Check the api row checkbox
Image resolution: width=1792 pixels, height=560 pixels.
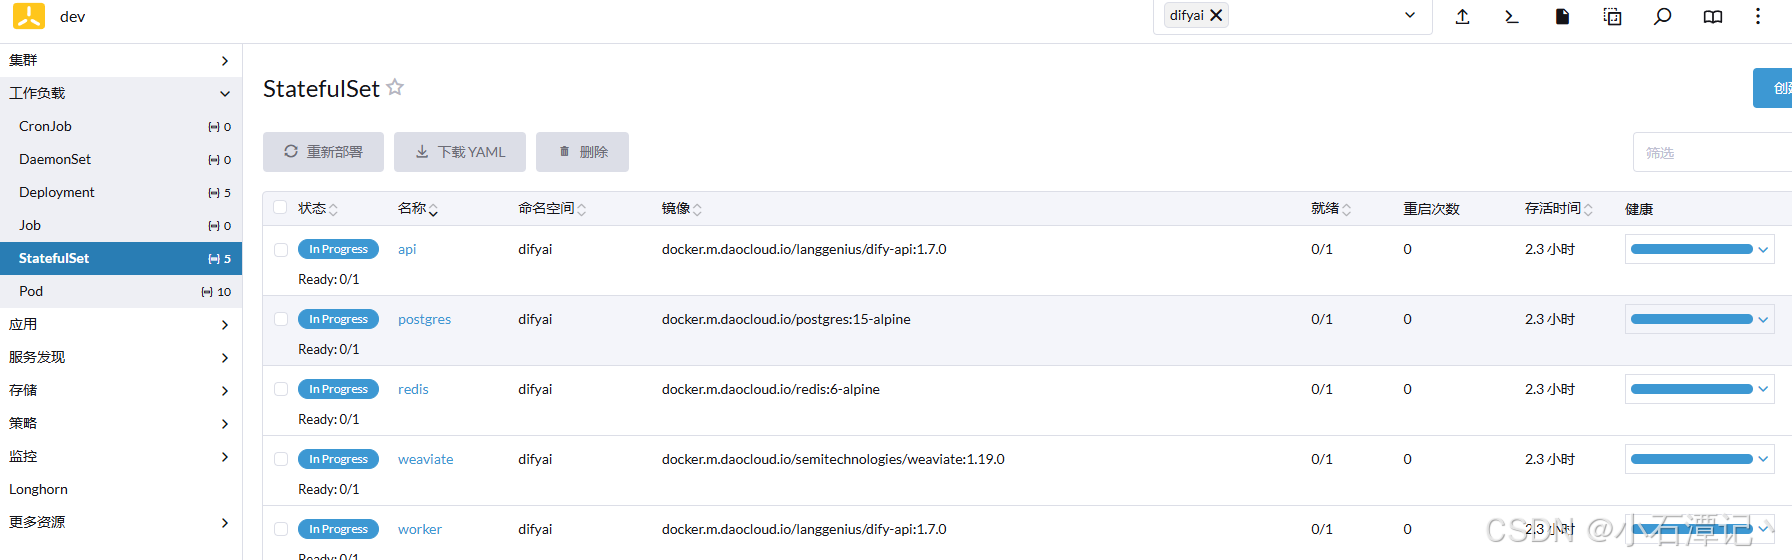coord(281,249)
